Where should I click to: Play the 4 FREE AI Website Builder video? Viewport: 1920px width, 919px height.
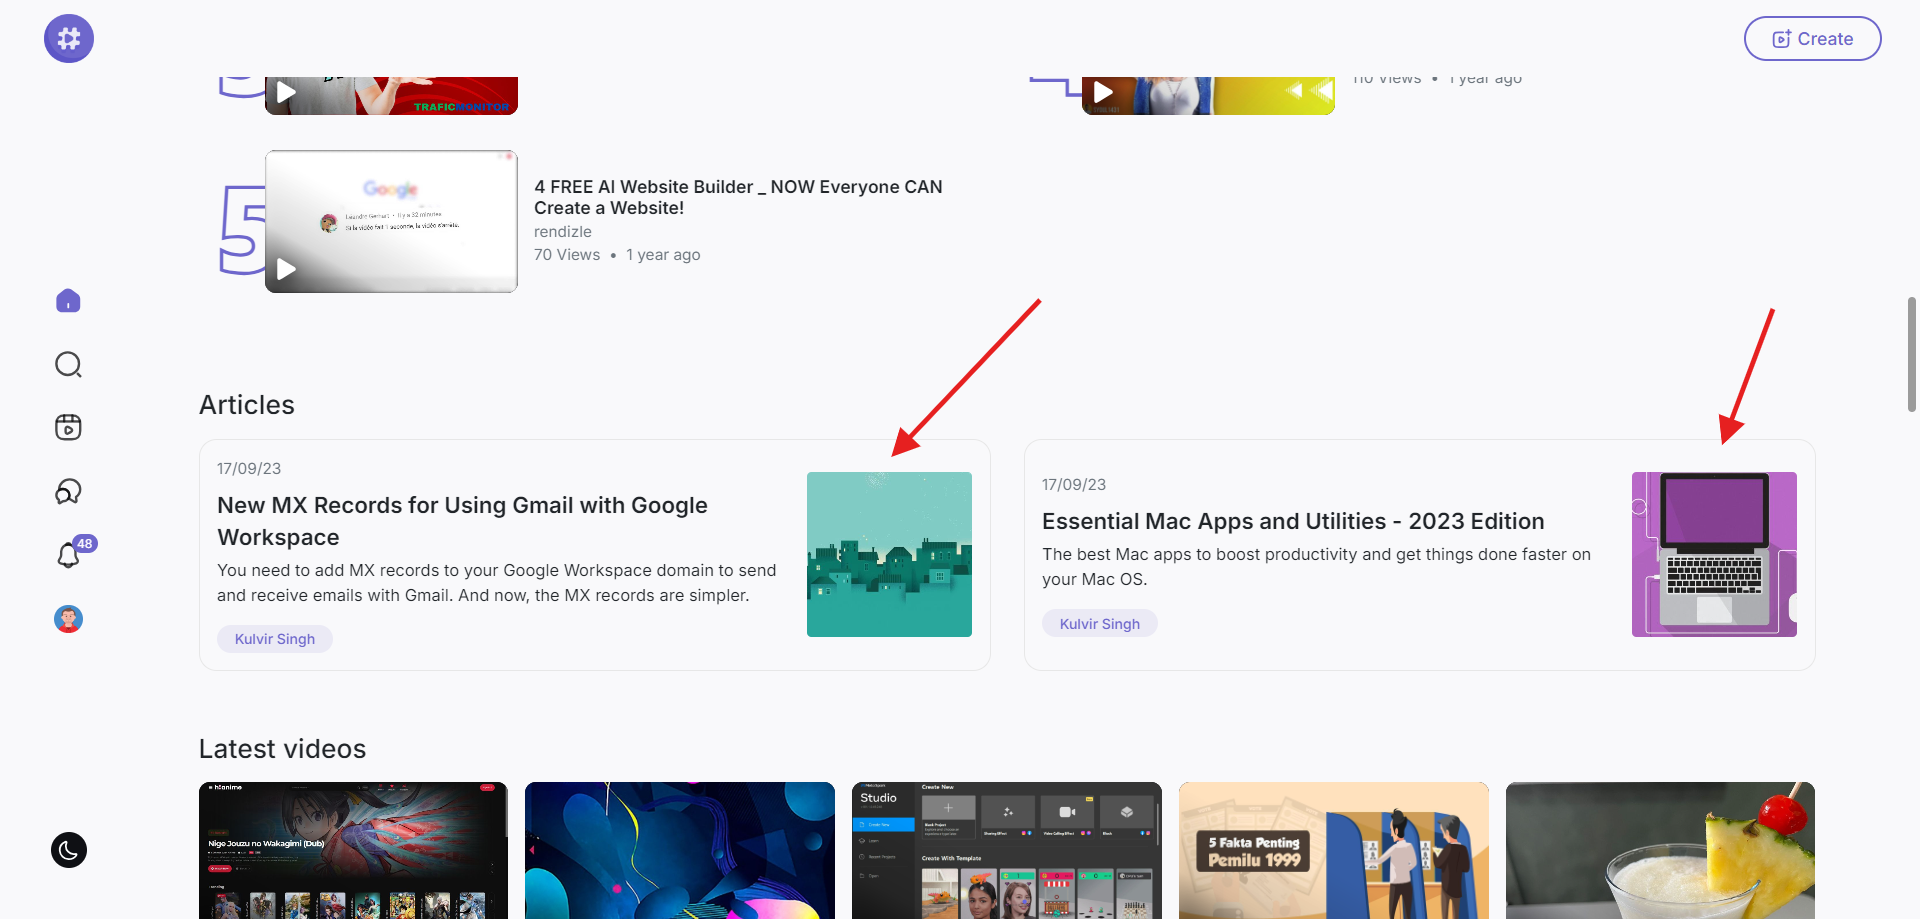286,269
